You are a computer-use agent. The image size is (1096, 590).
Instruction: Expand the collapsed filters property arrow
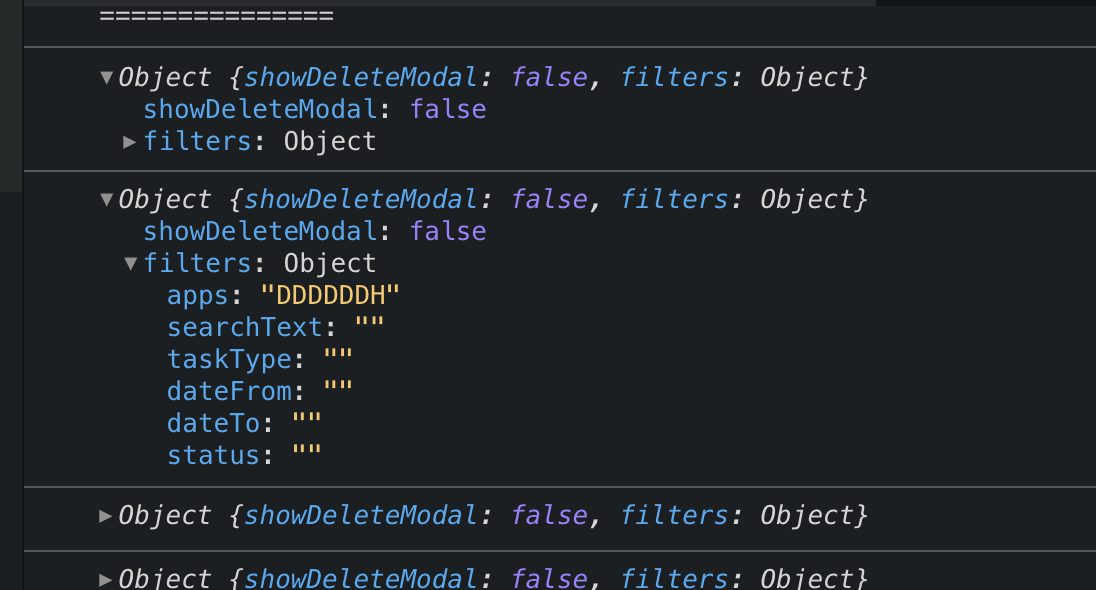click(x=129, y=142)
